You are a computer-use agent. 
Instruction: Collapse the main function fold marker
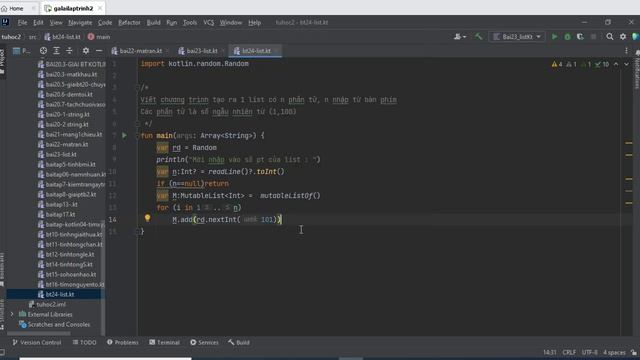(x=138, y=136)
